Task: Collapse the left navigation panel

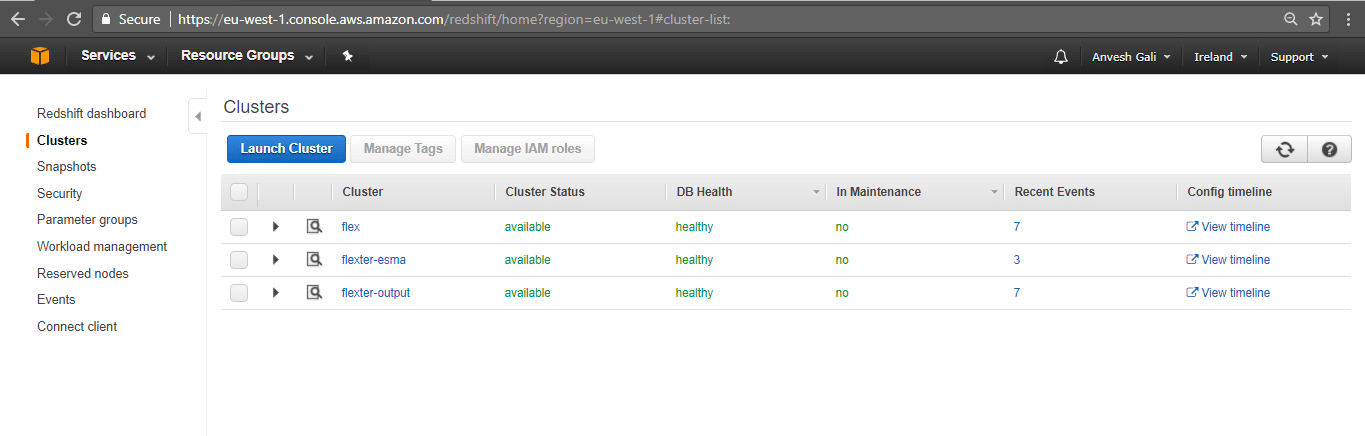Action: point(197,116)
